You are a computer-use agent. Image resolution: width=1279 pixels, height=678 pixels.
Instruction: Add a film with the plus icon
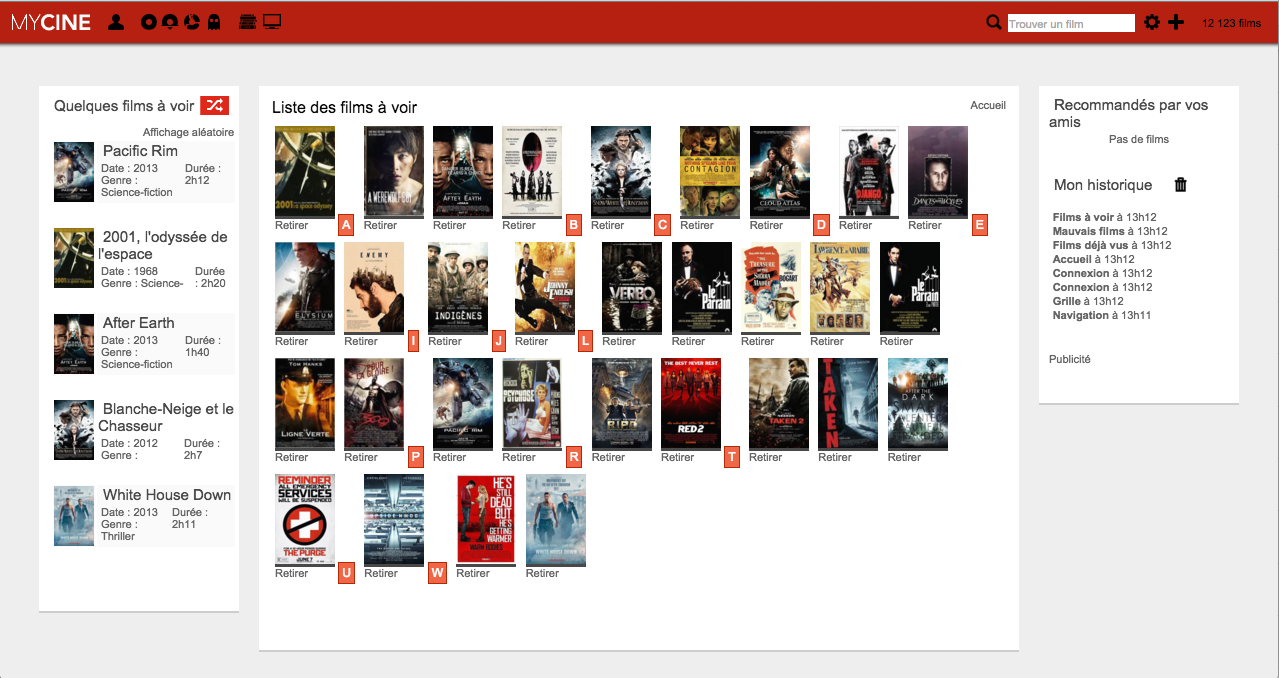[x=1176, y=22]
